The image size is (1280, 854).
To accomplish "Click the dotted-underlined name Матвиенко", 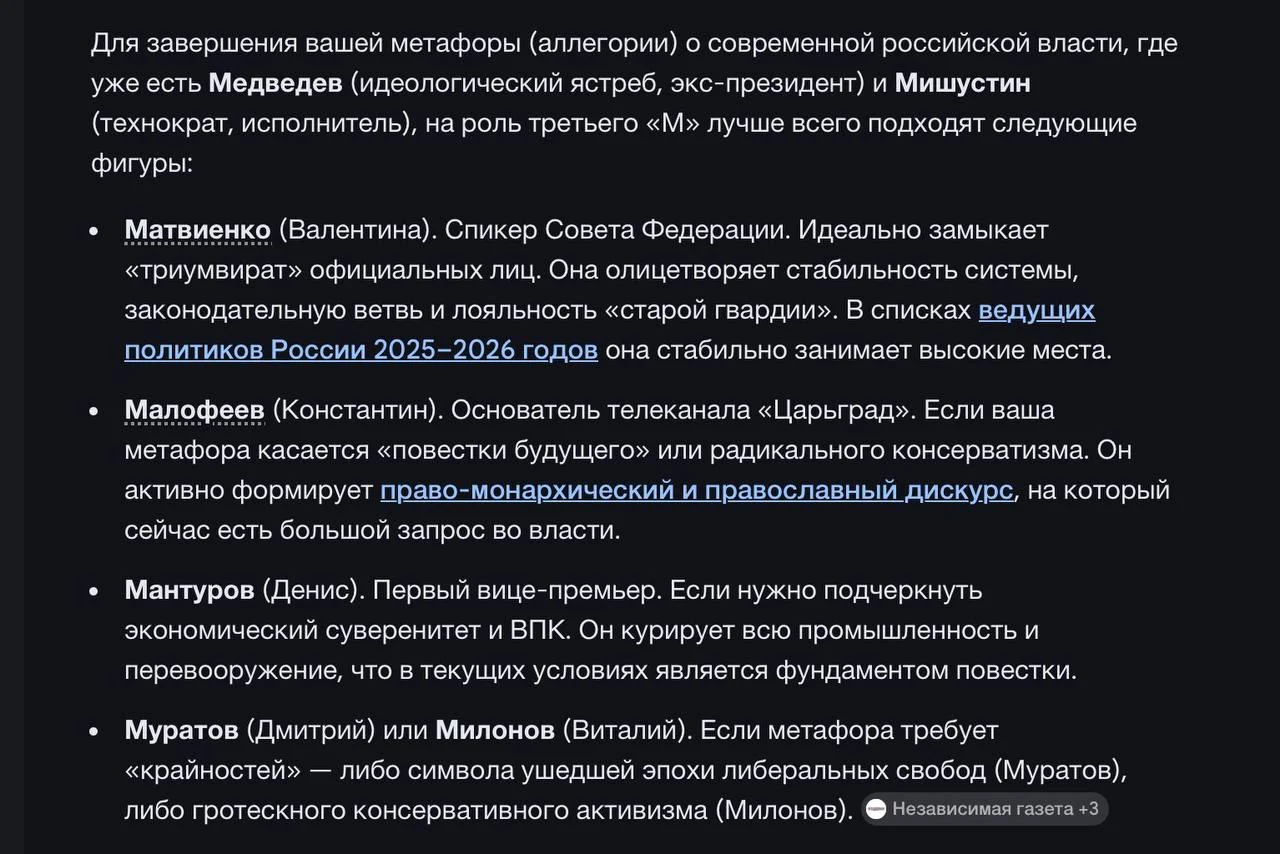I will (197, 230).
